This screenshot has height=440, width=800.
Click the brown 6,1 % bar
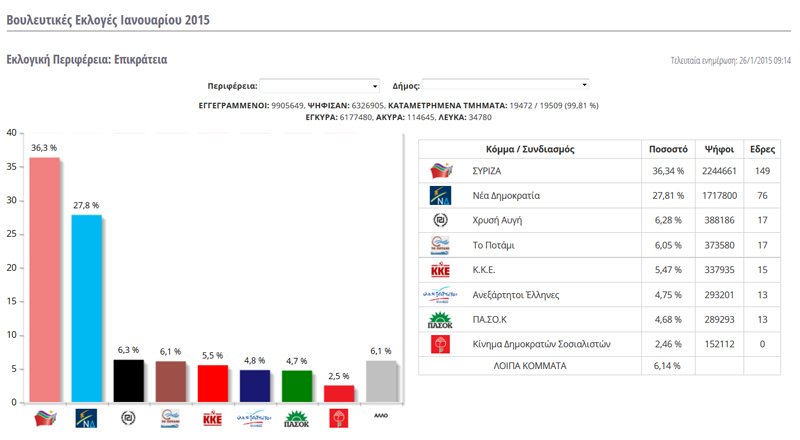point(170,382)
